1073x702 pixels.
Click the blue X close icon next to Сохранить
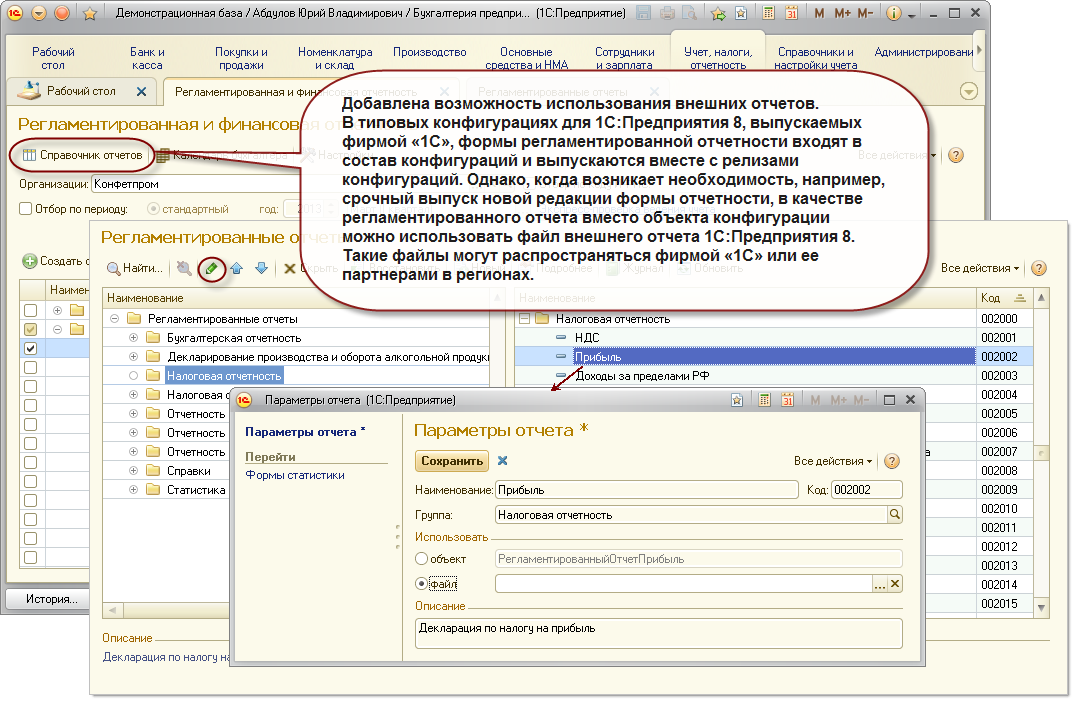[502, 460]
